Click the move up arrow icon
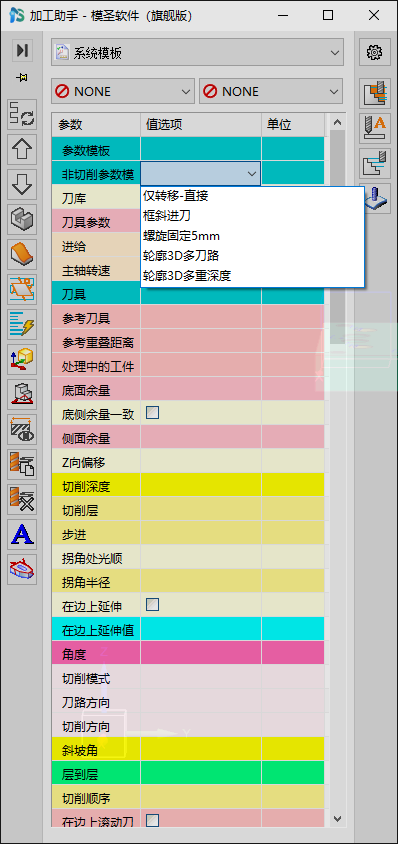 22,149
